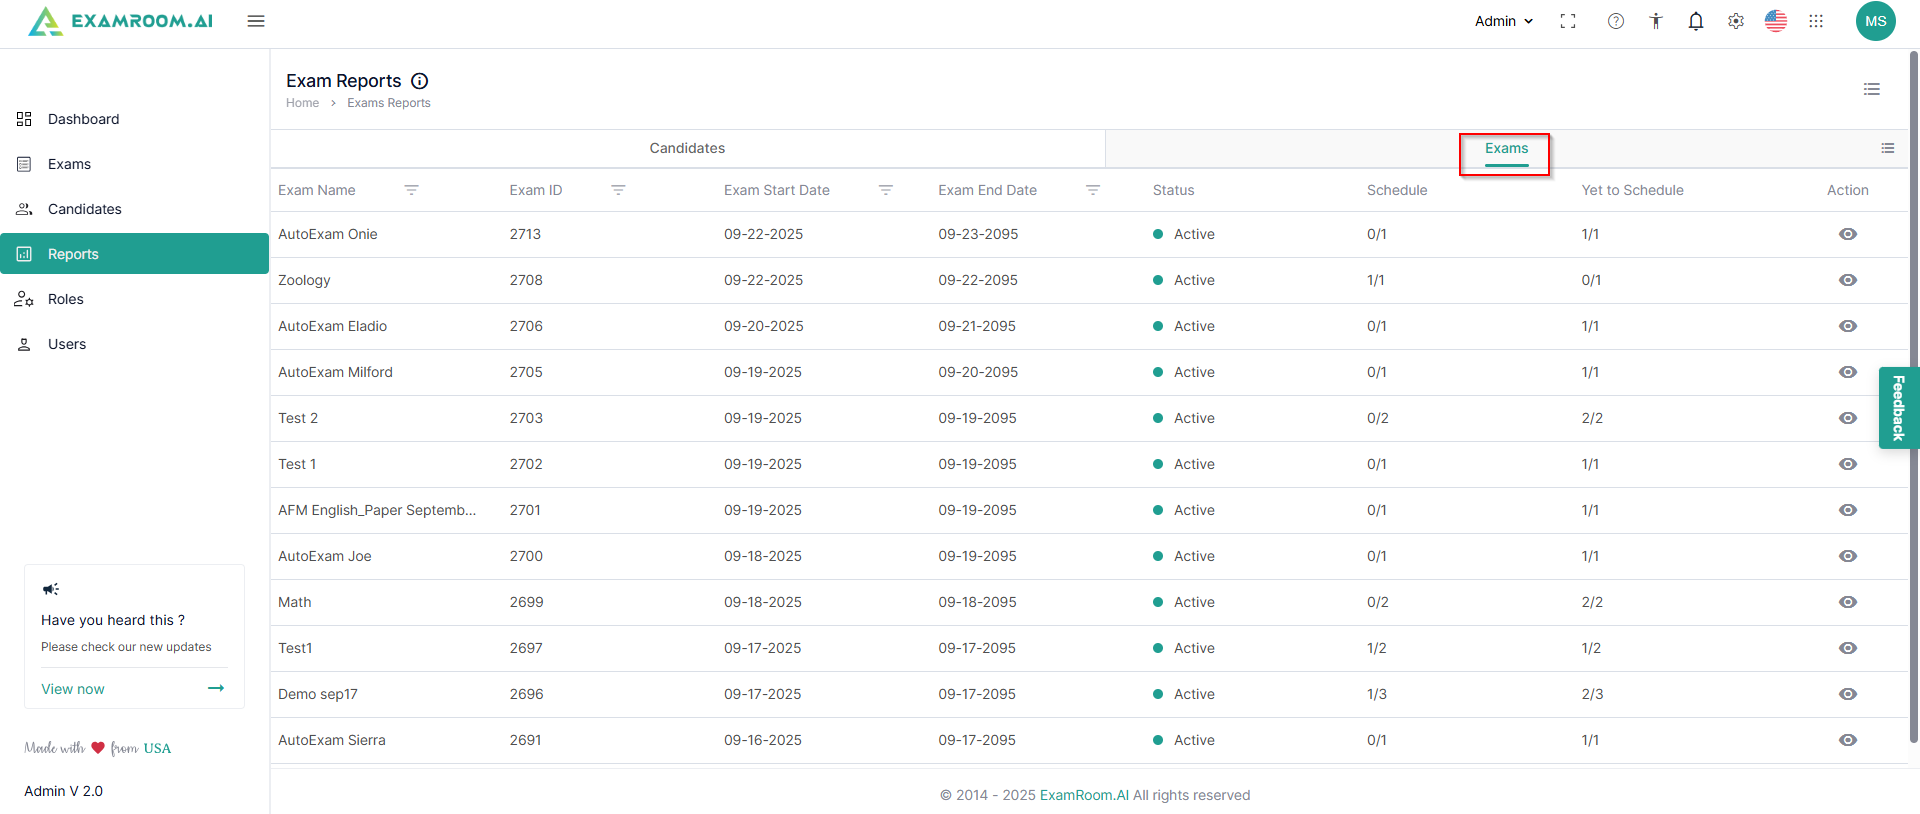Open the settings gear icon
Image resolution: width=1920 pixels, height=814 pixels.
point(1736,21)
